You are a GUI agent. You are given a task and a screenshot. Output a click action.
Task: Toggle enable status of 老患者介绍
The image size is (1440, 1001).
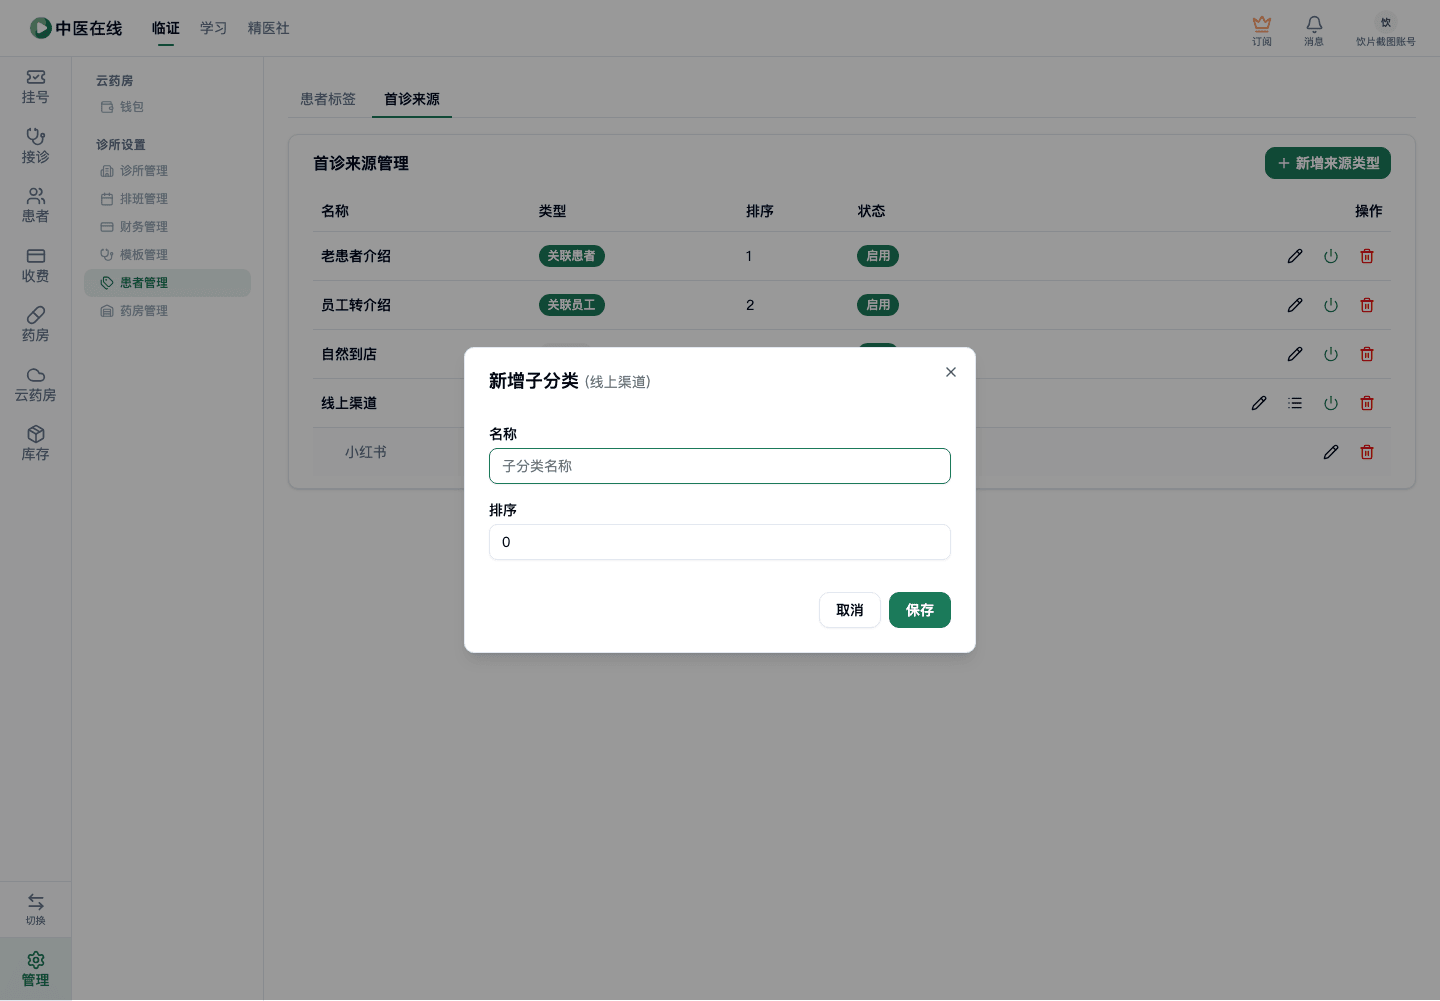pyautogui.click(x=1331, y=256)
